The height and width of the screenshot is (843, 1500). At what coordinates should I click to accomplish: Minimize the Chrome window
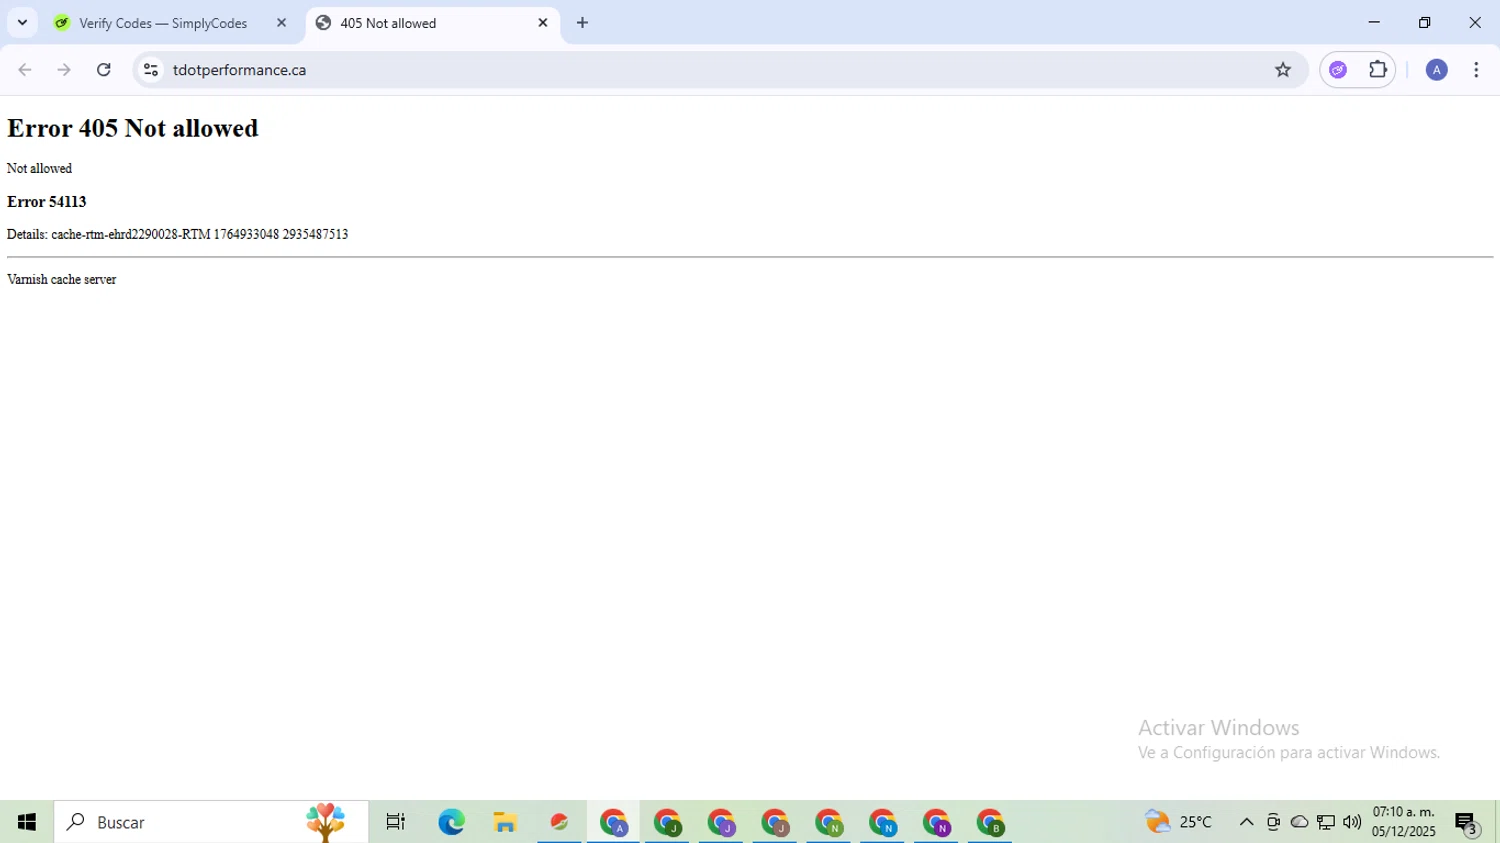(1374, 22)
